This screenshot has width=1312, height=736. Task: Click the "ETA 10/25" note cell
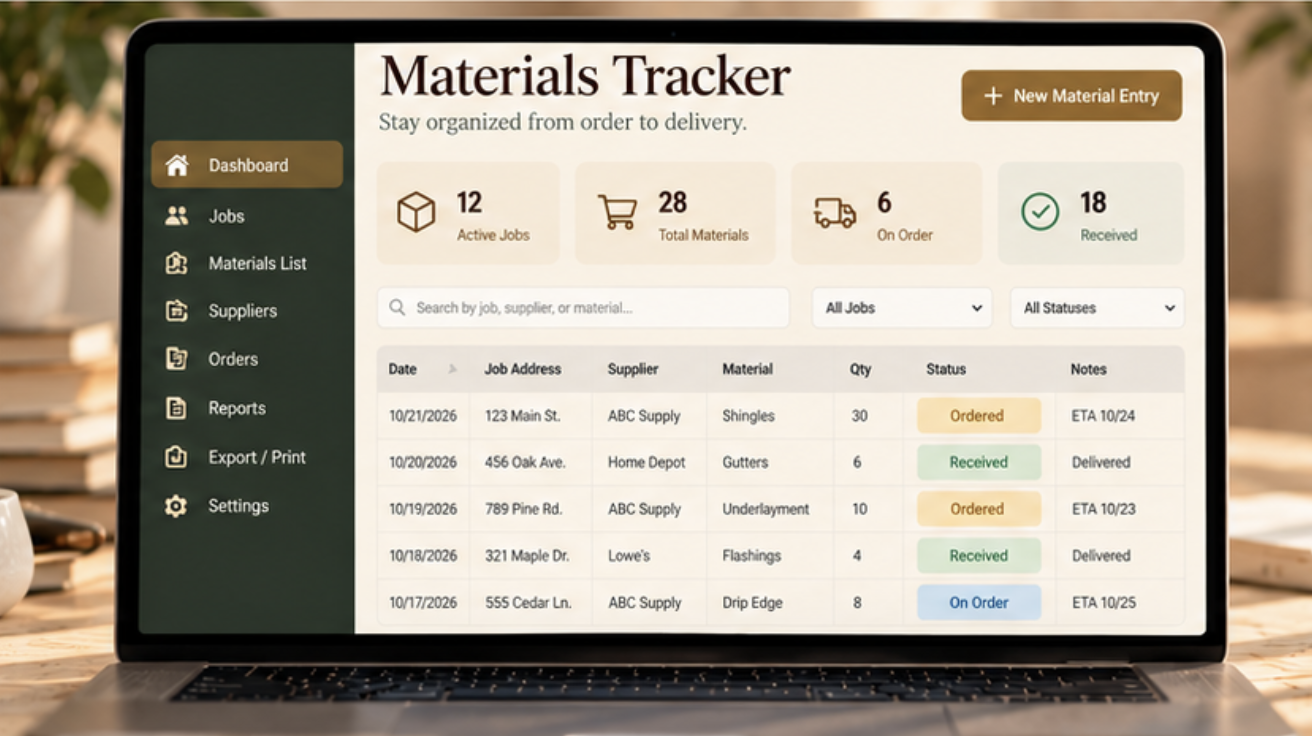coord(1104,603)
